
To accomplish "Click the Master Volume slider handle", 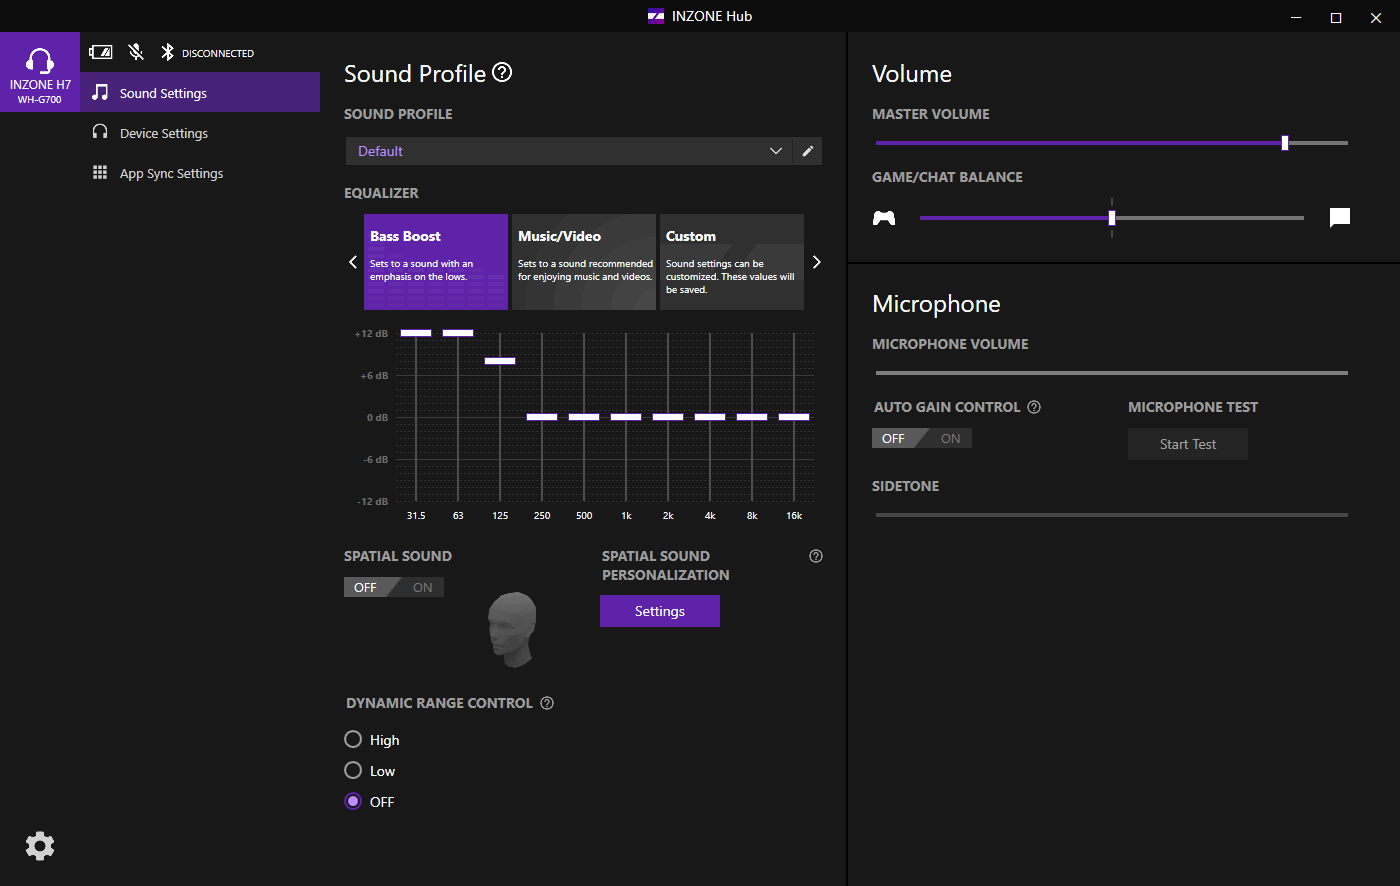I will pyautogui.click(x=1285, y=143).
